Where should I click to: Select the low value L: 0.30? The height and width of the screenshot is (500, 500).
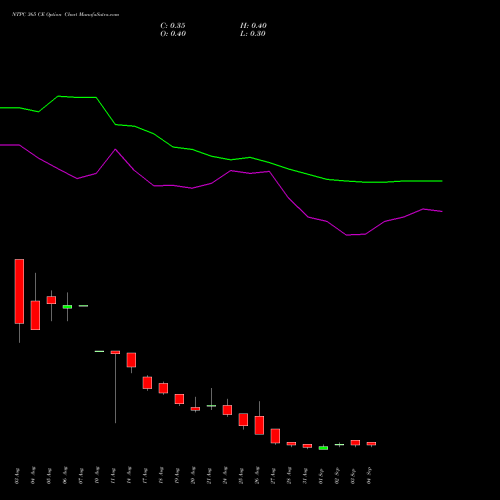253,34
